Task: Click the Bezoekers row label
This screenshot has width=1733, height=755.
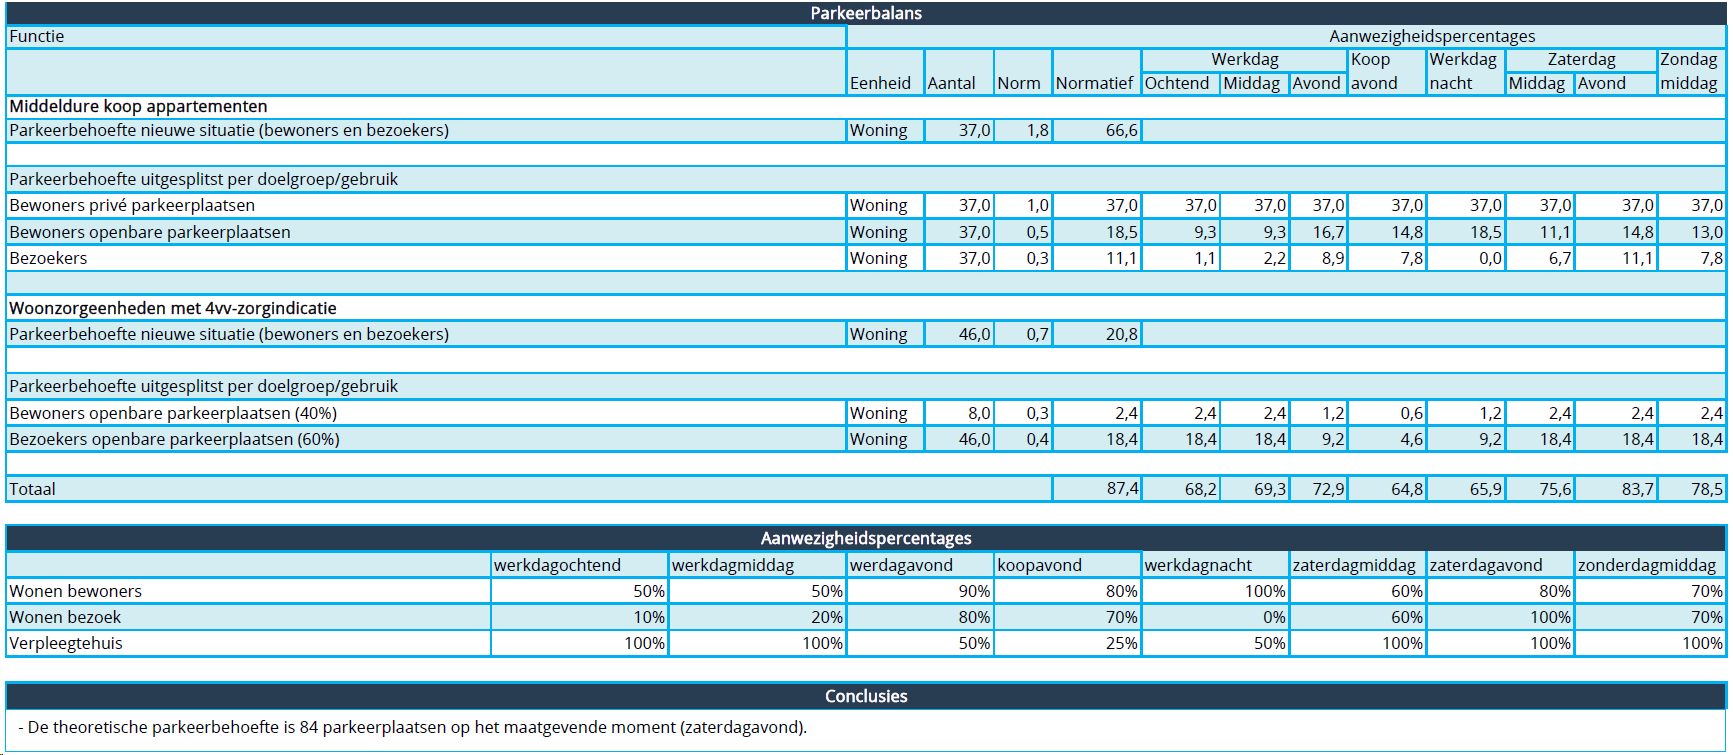Action: tap(48, 258)
